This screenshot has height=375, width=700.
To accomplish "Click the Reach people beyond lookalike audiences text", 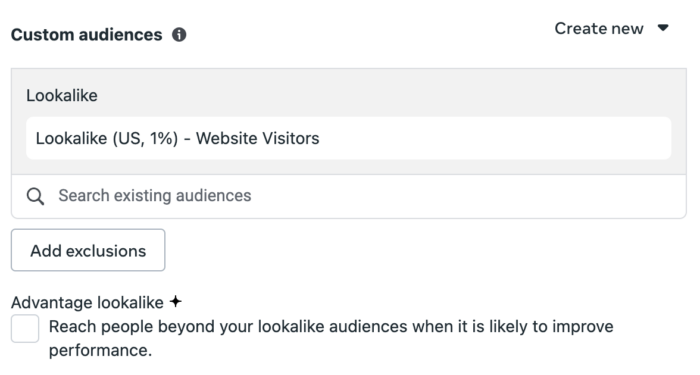I will [331, 338].
